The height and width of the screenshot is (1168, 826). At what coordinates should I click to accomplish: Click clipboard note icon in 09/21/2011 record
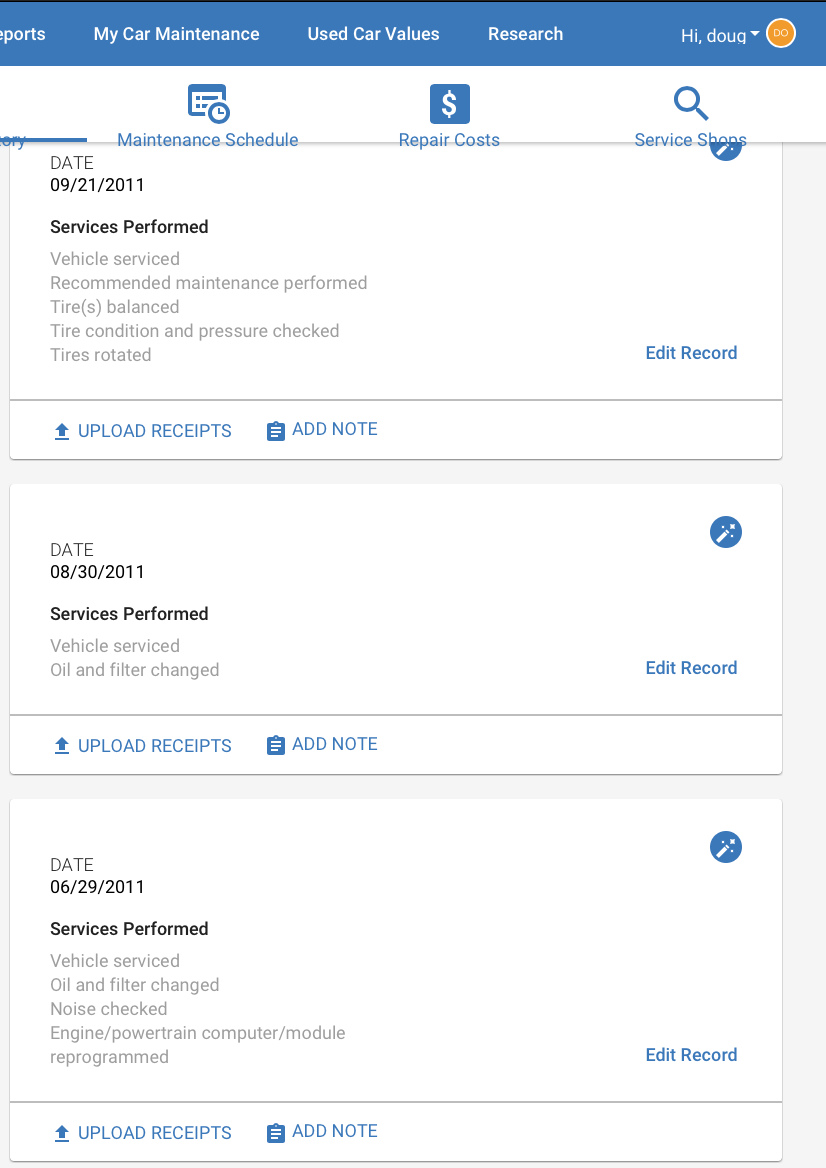click(276, 431)
